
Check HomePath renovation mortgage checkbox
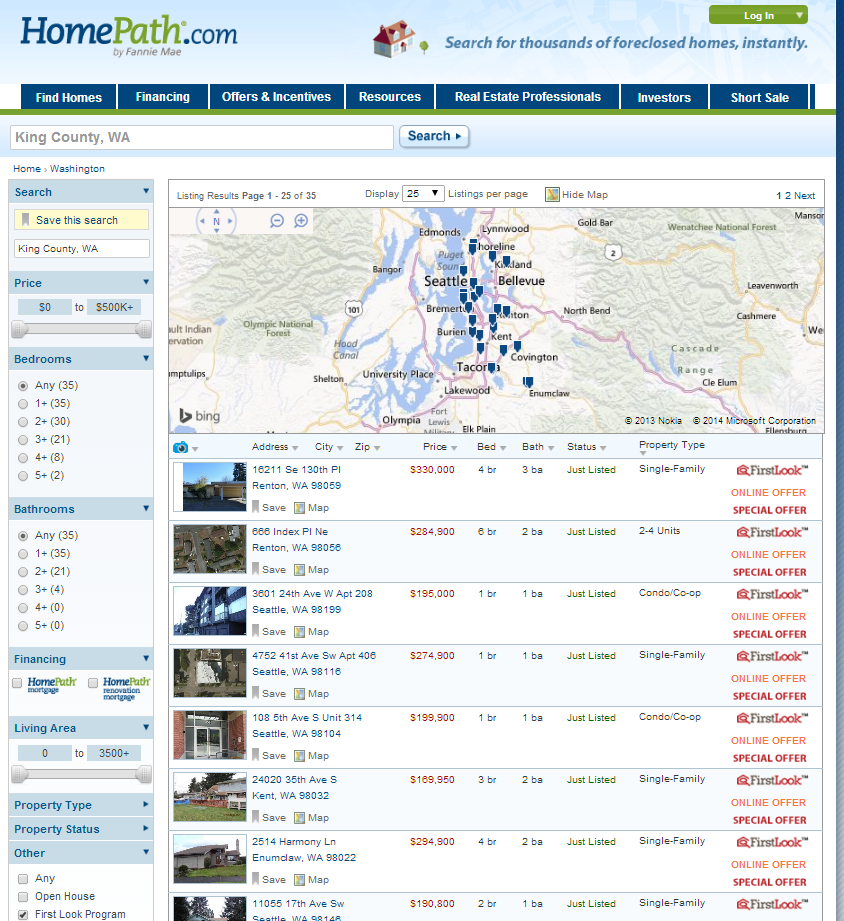click(x=93, y=683)
